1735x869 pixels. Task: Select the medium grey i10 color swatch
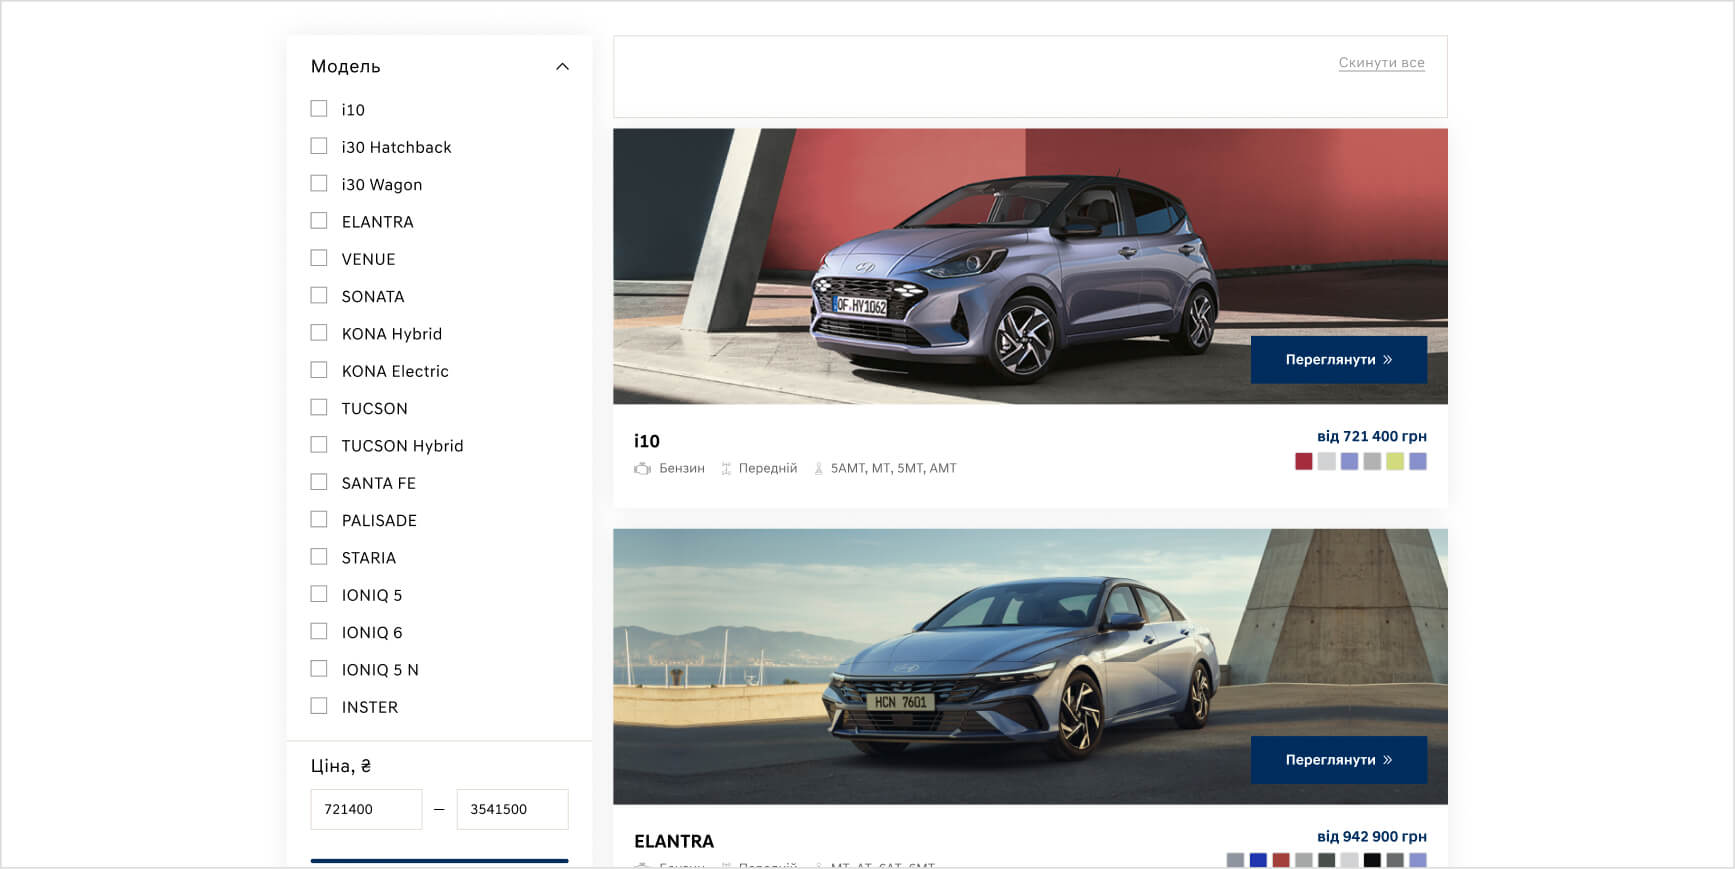[x=1372, y=461]
